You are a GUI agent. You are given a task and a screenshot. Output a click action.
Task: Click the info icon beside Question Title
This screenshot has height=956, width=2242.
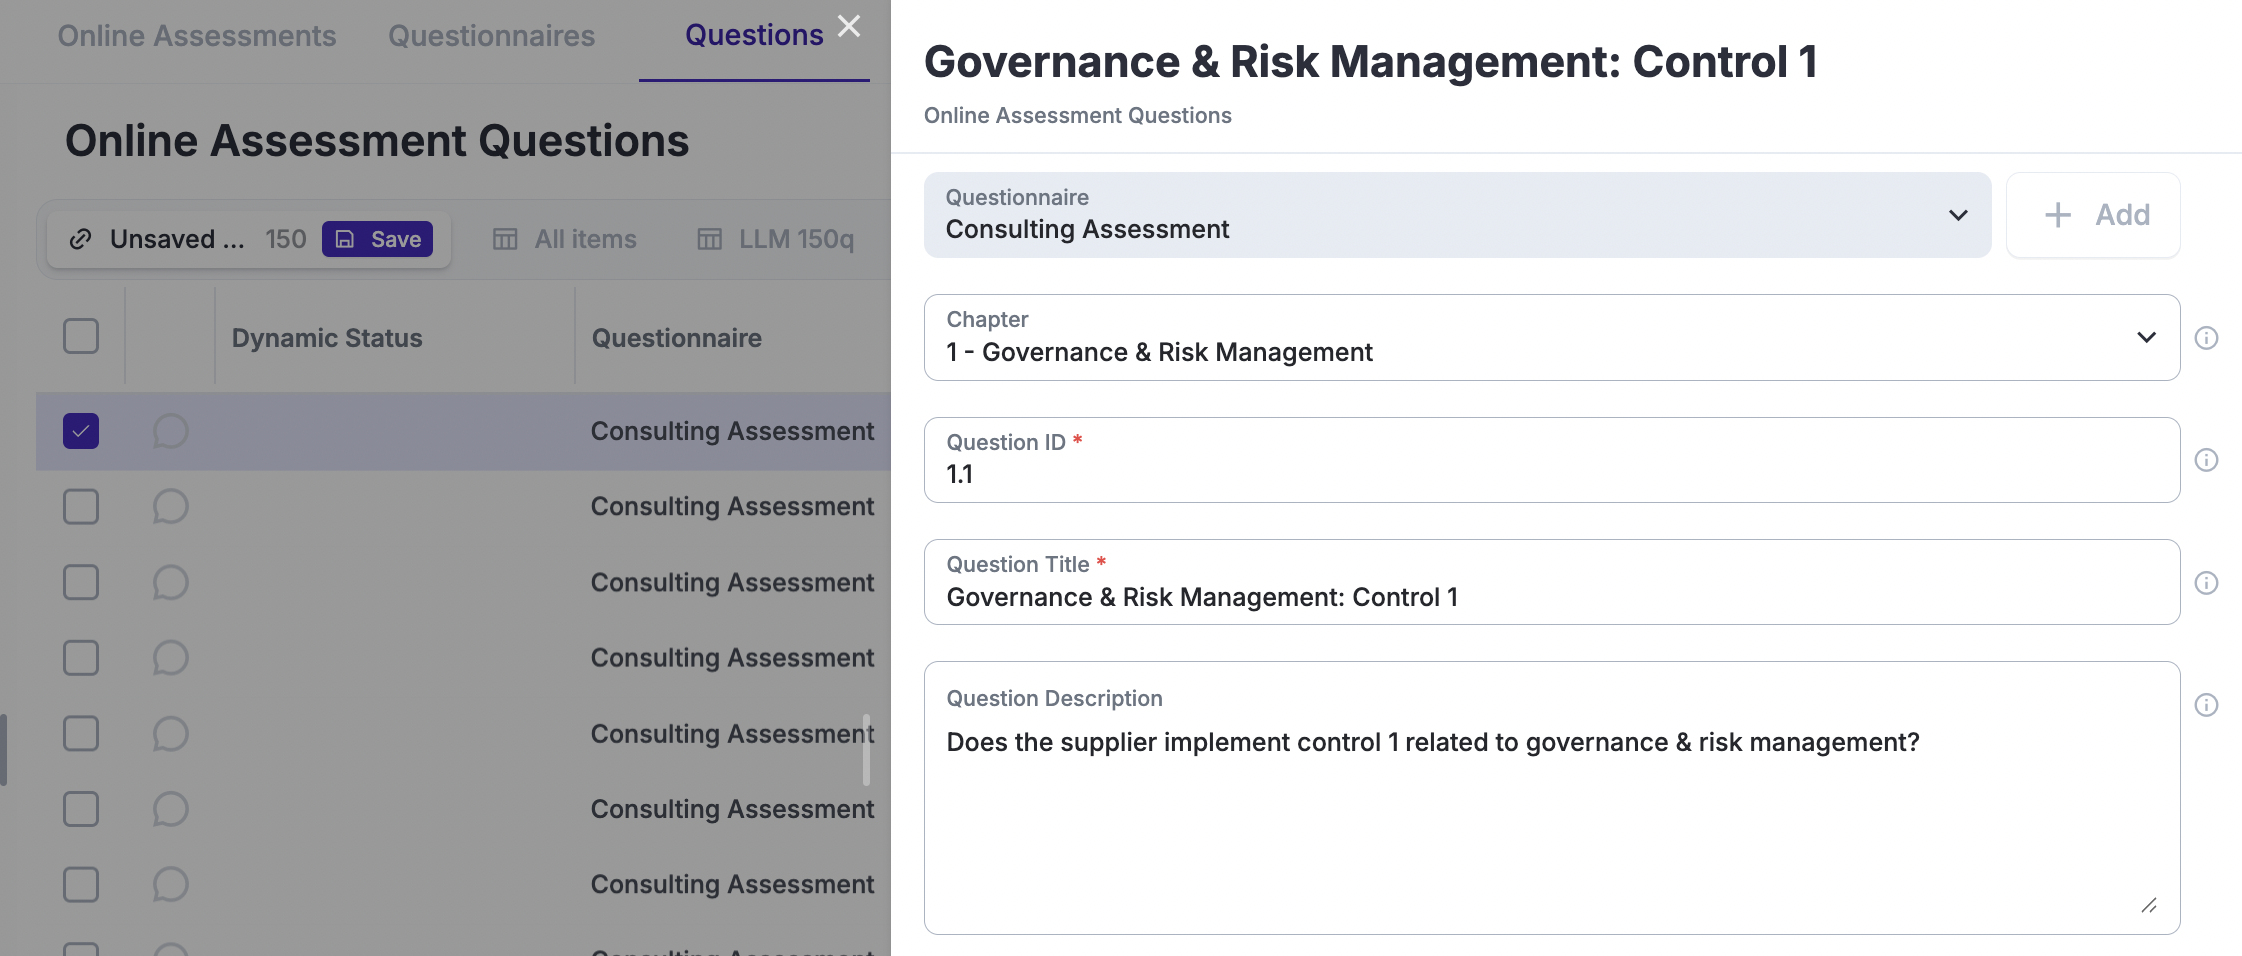point(2206,583)
